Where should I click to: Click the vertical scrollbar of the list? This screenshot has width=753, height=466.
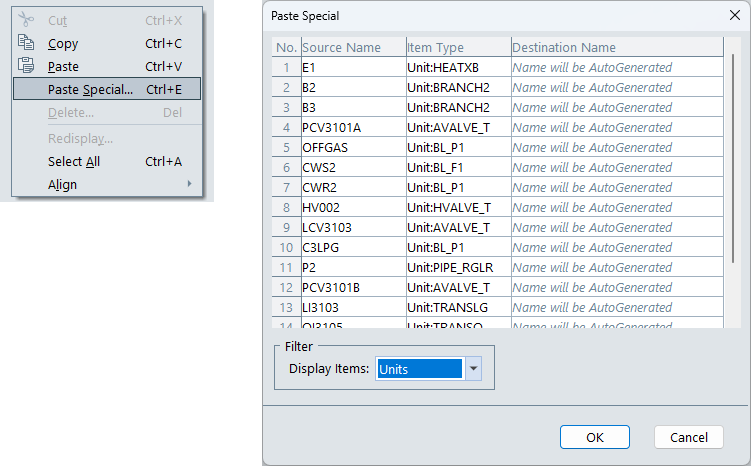(x=732, y=150)
